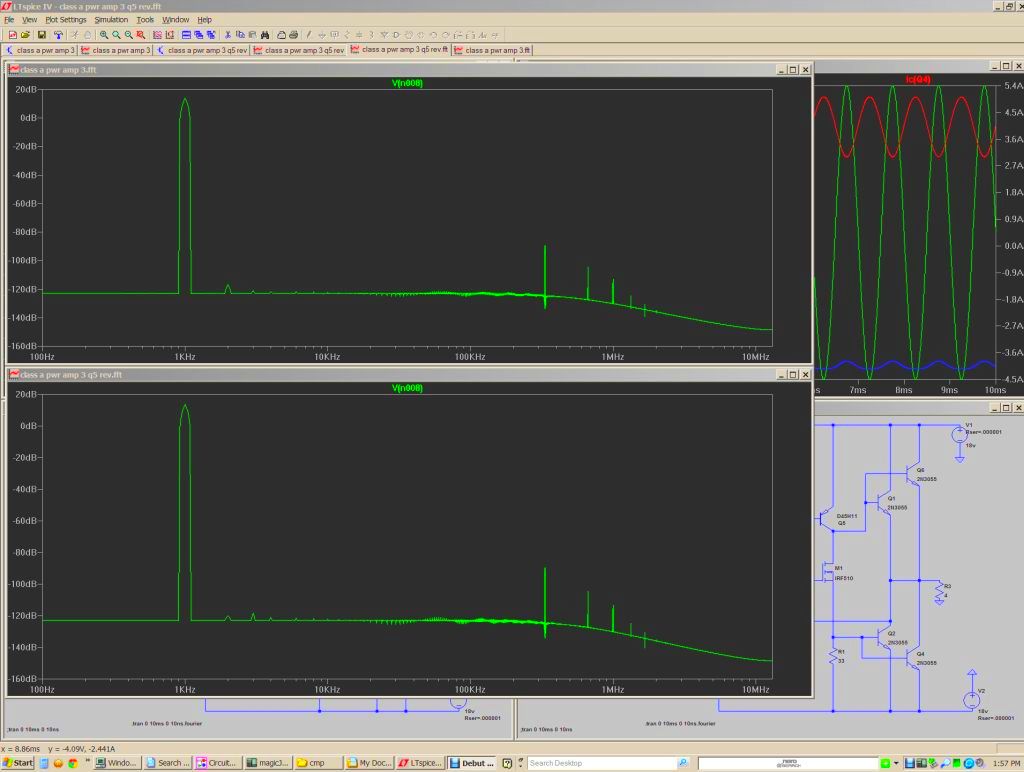Click 1KHz frequency axis label in top FFT plot
The image size is (1024, 772).
(x=185, y=357)
